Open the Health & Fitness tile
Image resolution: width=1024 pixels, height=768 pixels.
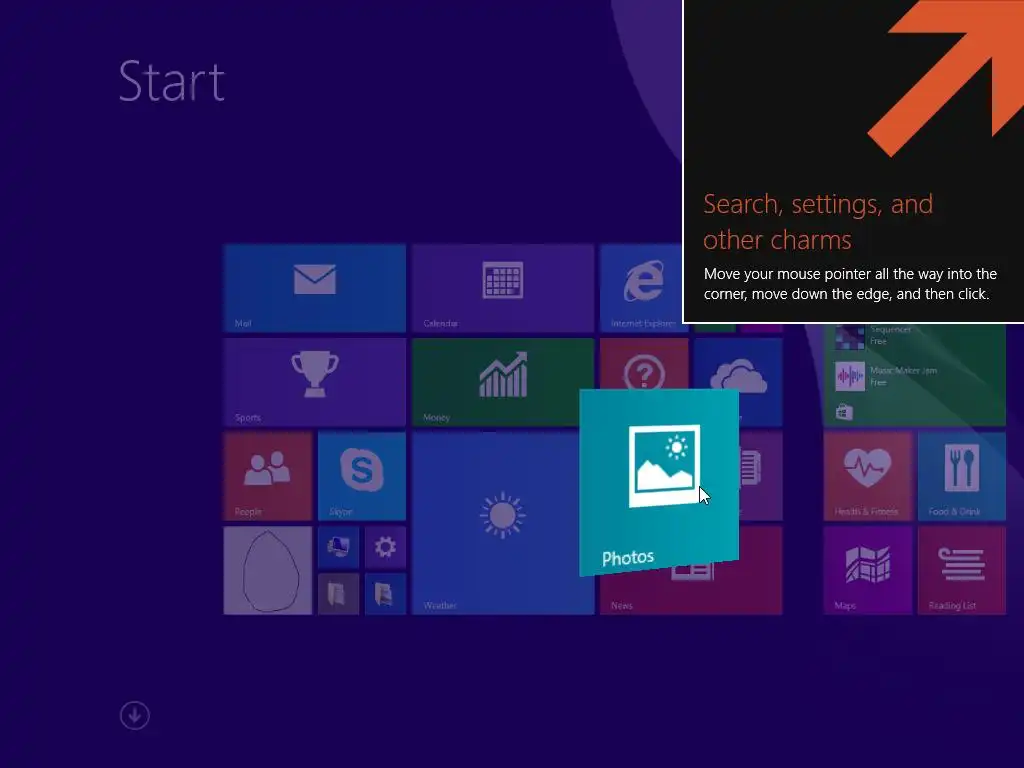point(867,476)
